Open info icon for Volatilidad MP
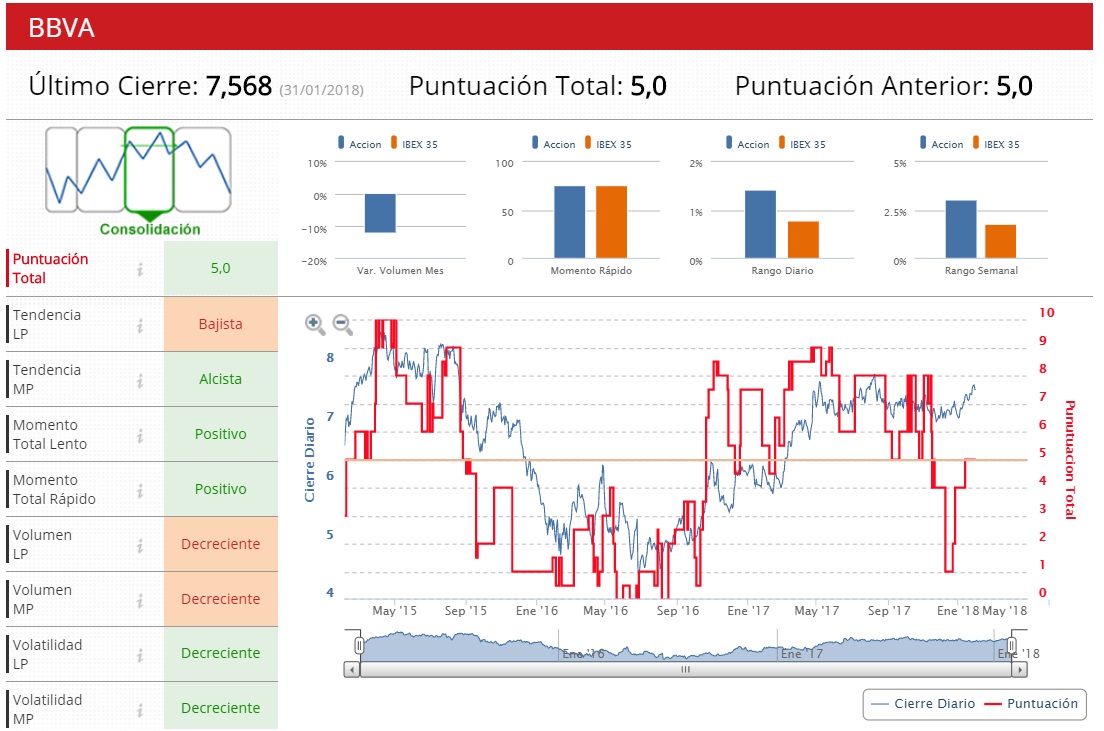This screenshot has height=731, width=1104. [140, 710]
